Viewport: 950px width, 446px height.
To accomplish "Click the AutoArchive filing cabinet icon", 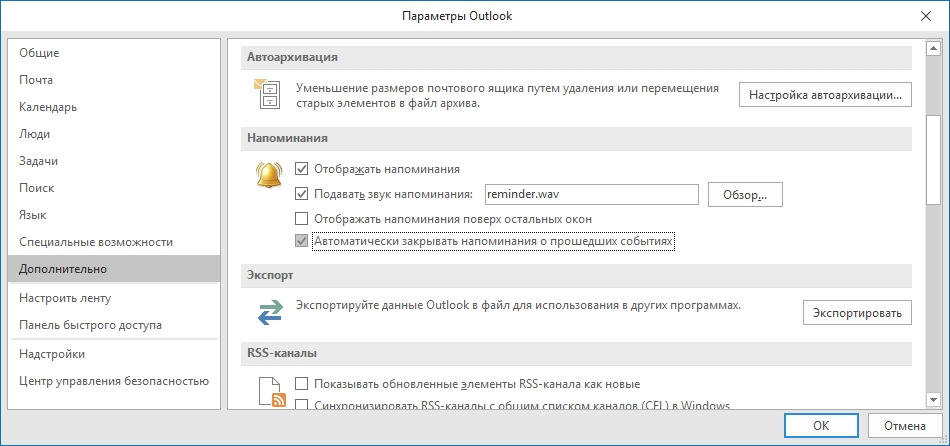I will point(267,94).
